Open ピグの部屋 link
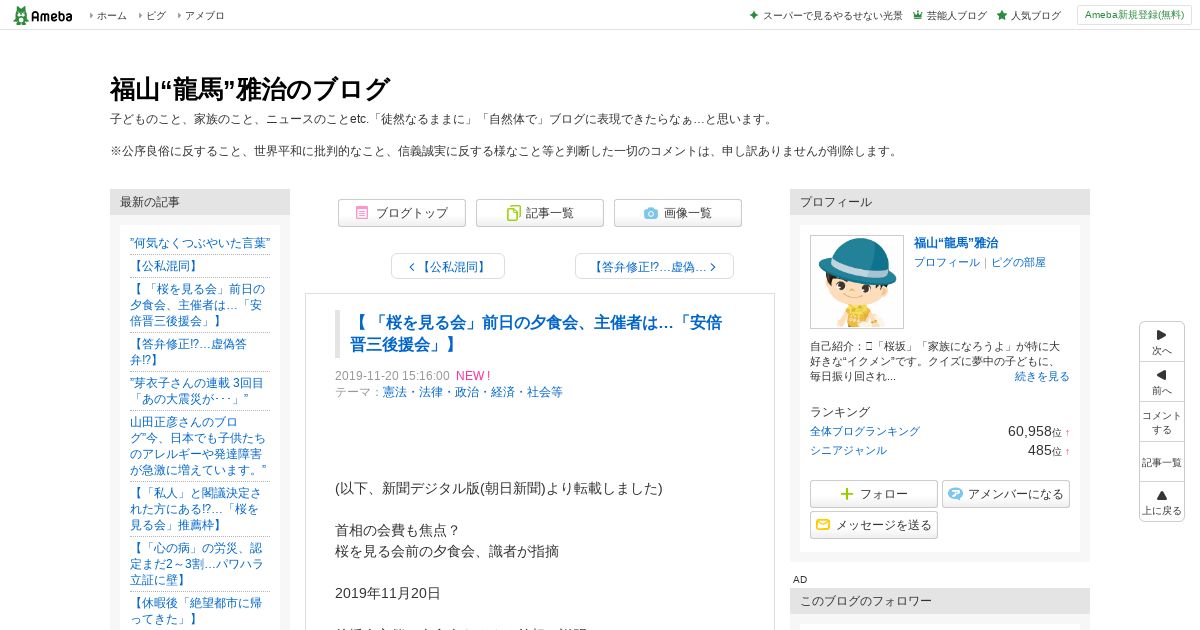 (x=1018, y=262)
